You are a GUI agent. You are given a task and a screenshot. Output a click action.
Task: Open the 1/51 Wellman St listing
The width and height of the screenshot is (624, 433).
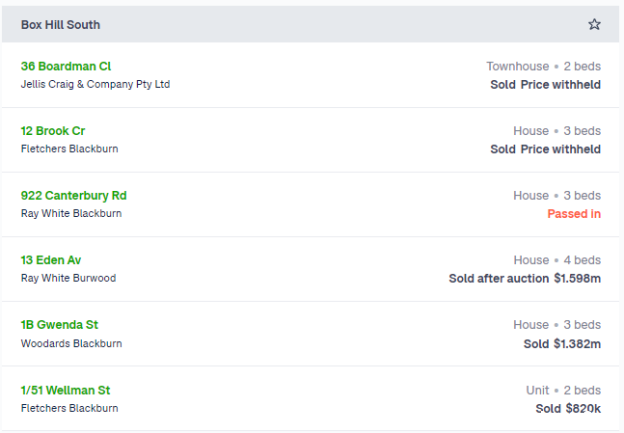point(65,390)
